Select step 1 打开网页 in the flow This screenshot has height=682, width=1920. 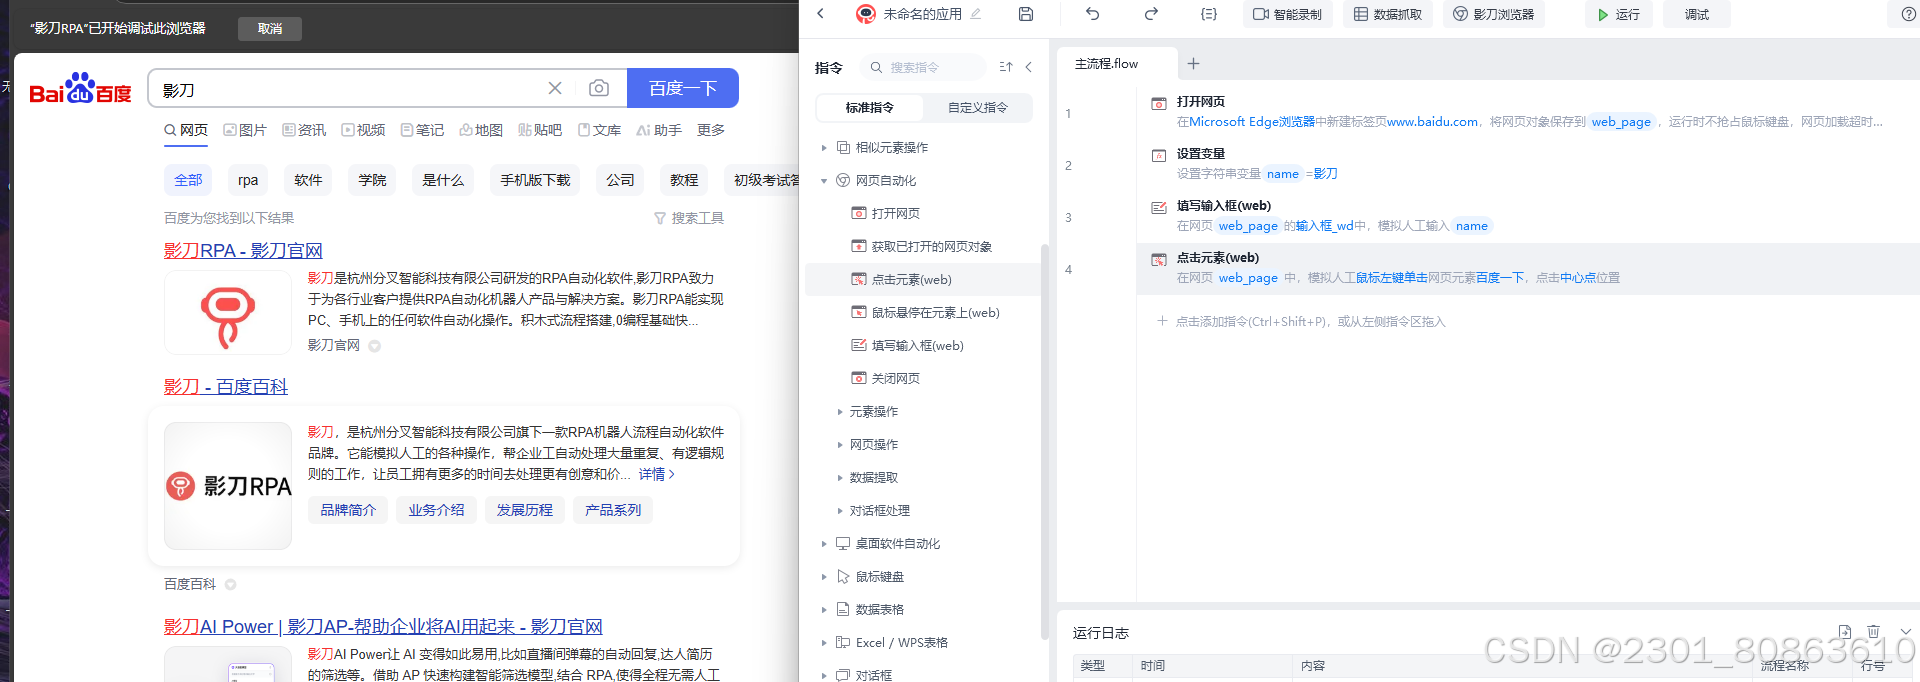1527,113
